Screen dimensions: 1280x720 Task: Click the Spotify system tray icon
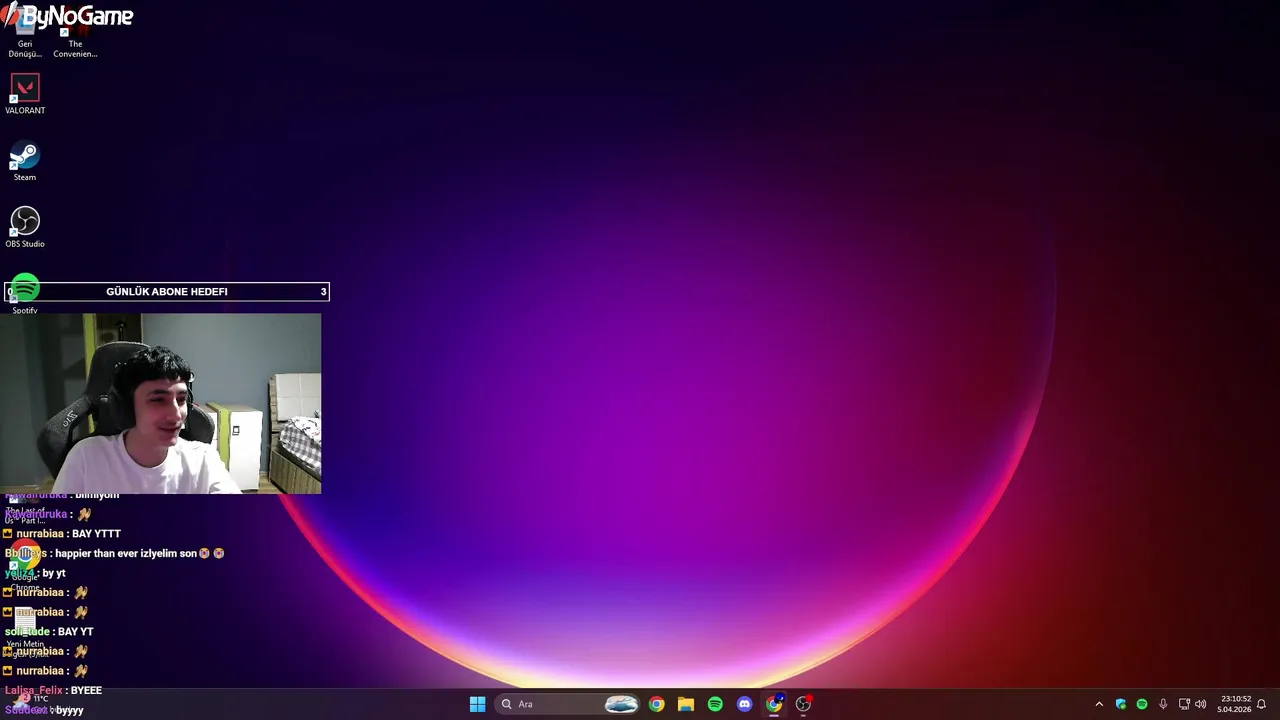(x=1142, y=704)
